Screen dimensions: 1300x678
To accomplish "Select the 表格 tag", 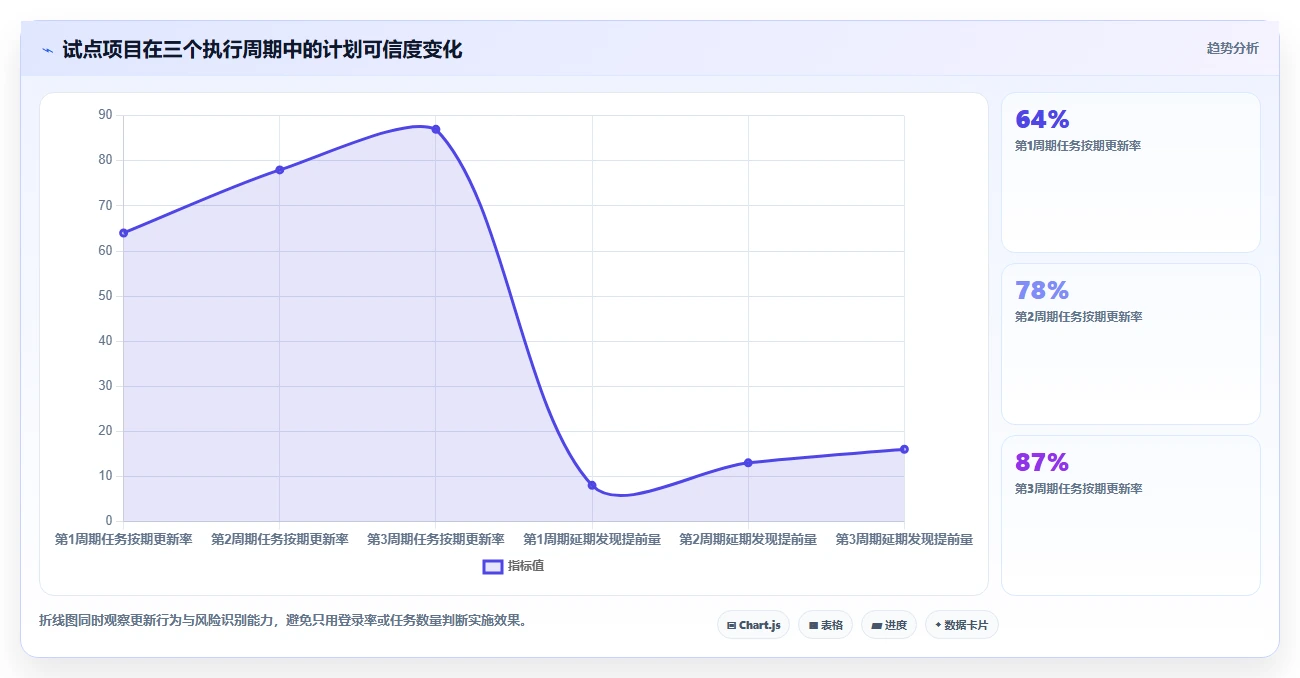I will [825, 625].
